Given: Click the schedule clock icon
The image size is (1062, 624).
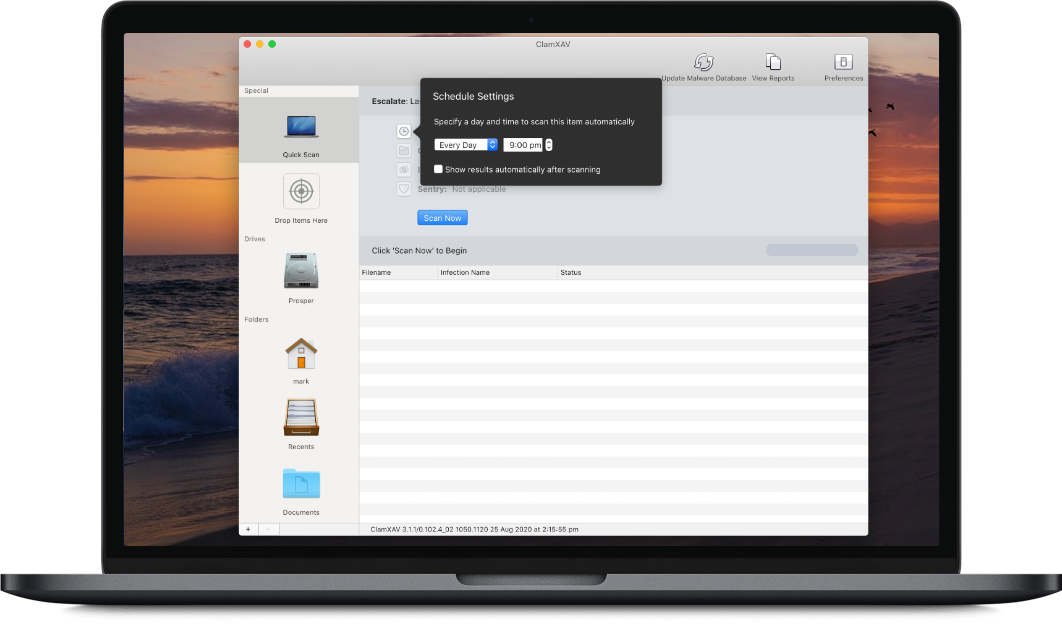Looking at the screenshot, I should tap(404, 131).
